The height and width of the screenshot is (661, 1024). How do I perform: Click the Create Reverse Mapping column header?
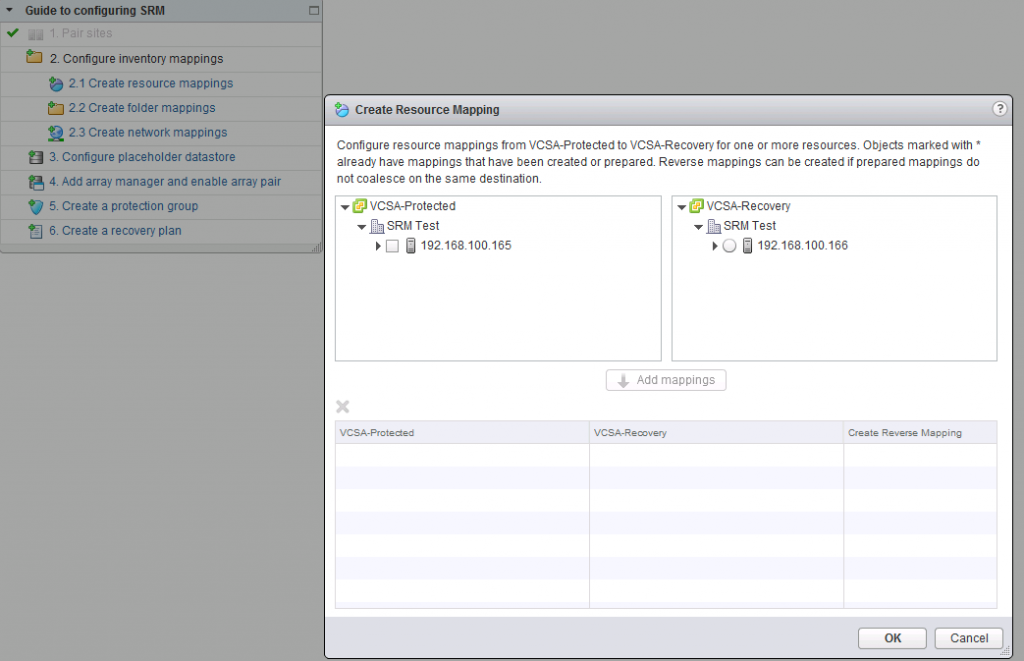pyautogui.click(x=920, y=432)
